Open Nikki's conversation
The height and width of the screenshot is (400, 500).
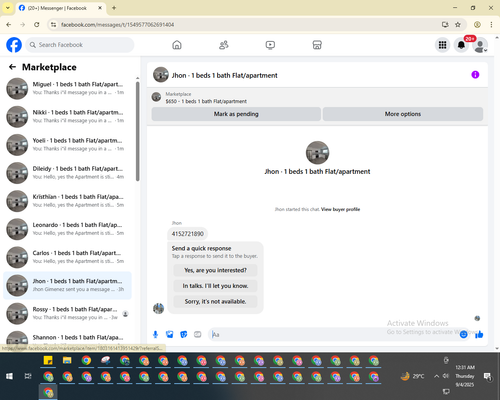point(68,117)
